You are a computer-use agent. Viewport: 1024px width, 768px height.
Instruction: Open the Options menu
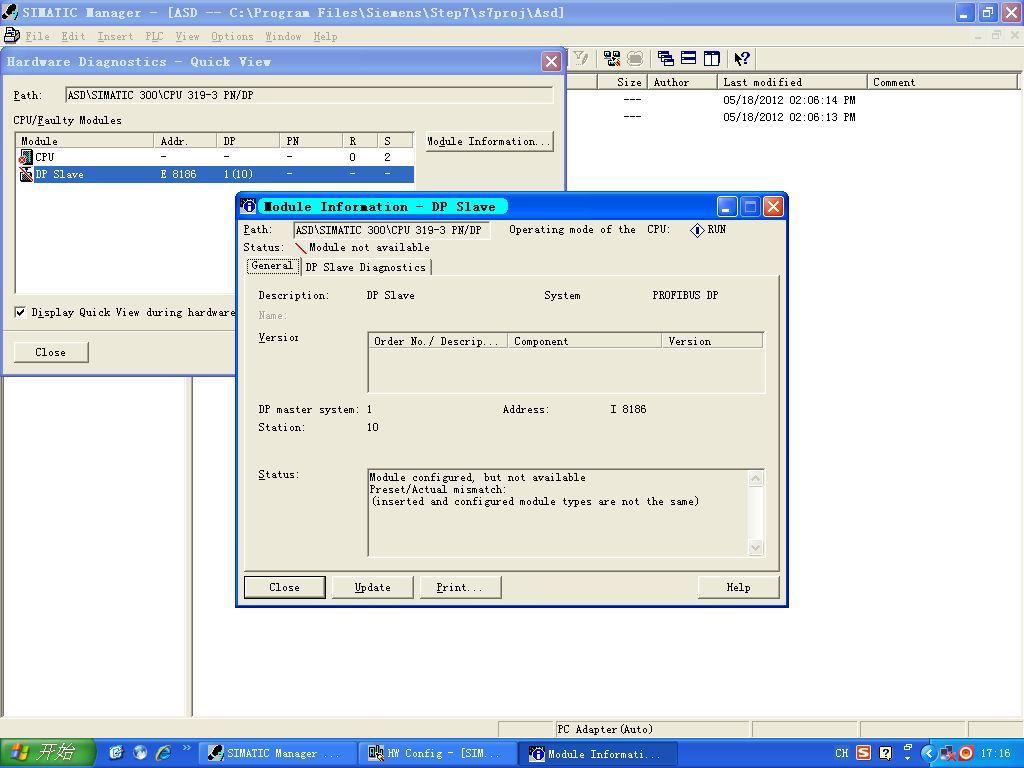[232, 37]
